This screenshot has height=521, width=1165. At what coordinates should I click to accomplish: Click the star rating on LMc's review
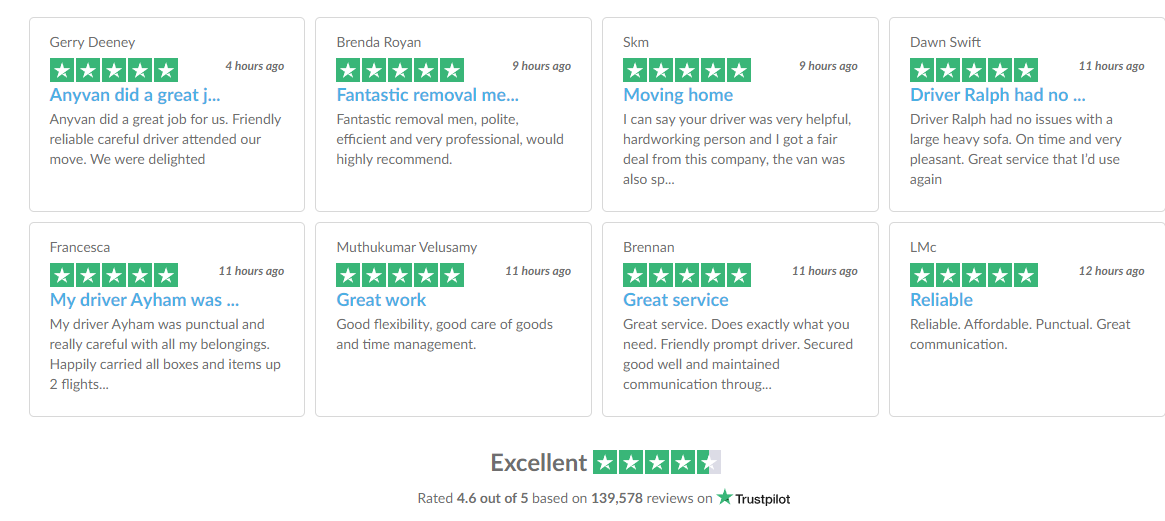(974, 275)
